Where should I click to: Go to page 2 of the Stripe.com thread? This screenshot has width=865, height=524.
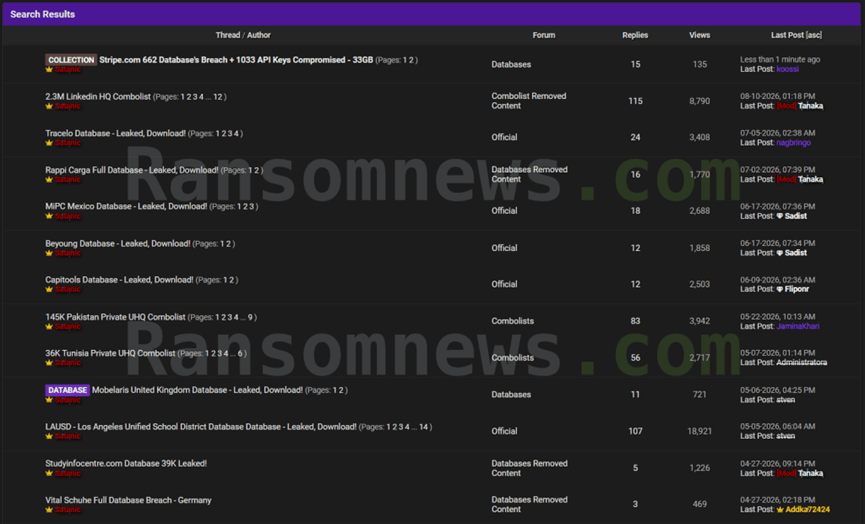(x=411, y=60)
